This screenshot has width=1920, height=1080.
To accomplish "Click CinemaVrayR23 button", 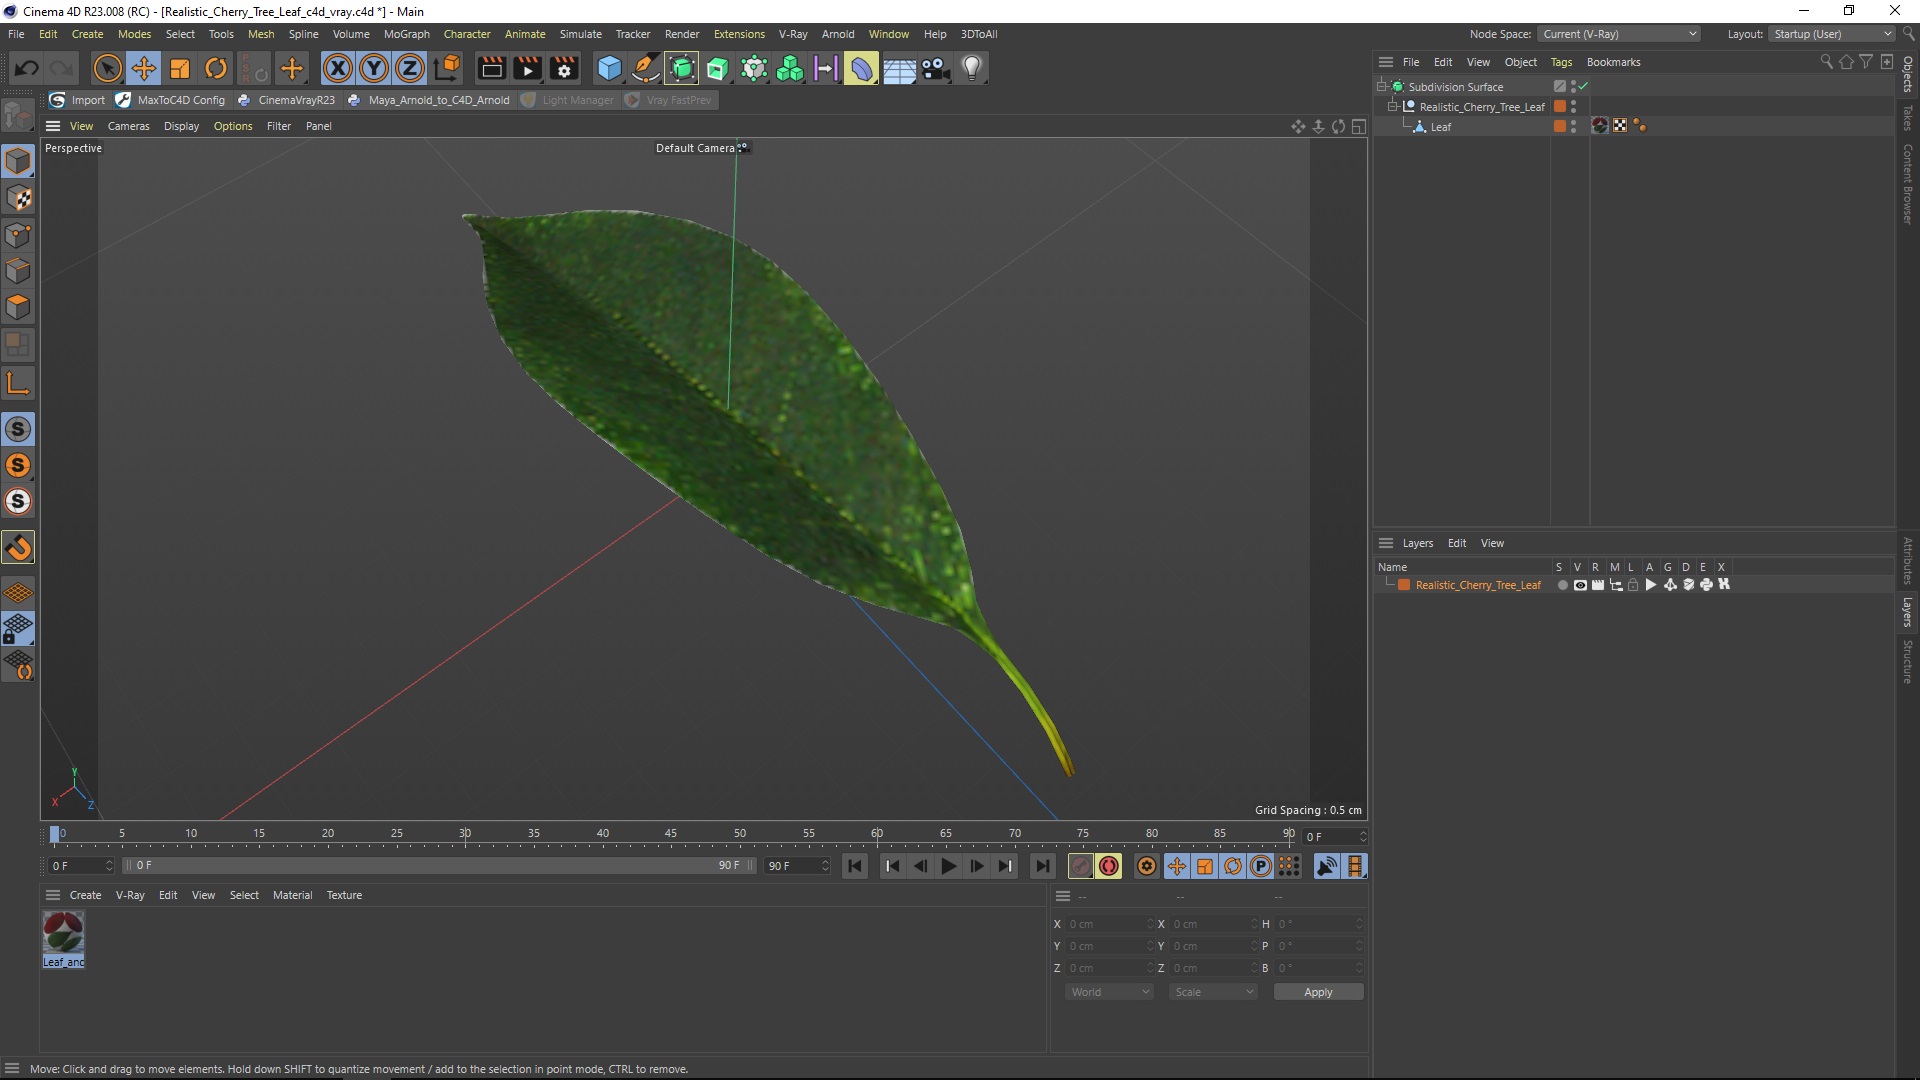I will [286, 100].
